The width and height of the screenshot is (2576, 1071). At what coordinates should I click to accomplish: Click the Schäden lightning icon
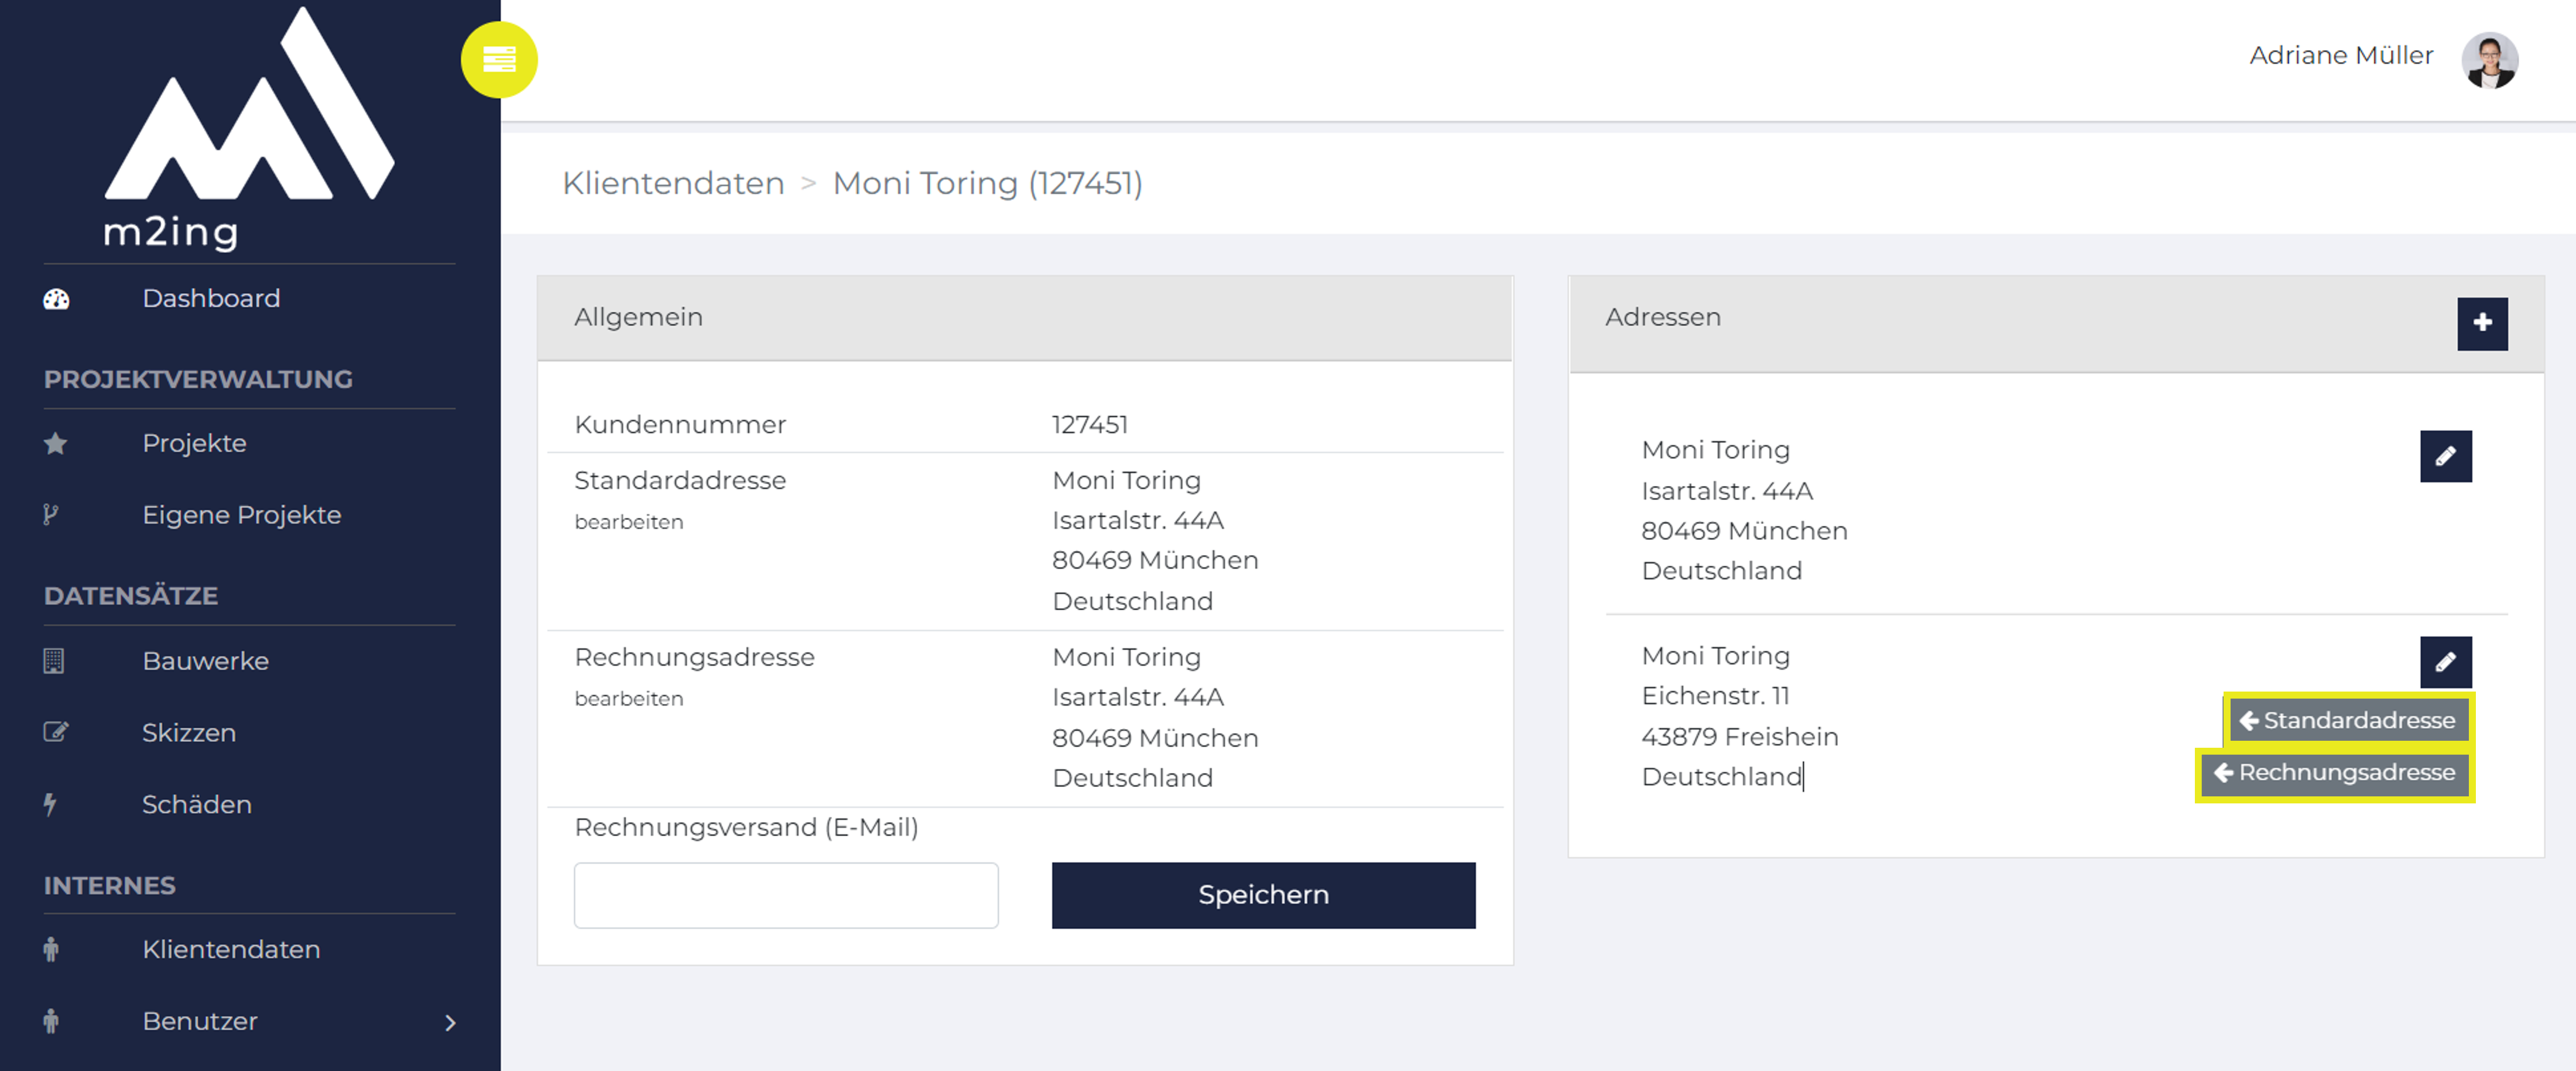[50, 804]
